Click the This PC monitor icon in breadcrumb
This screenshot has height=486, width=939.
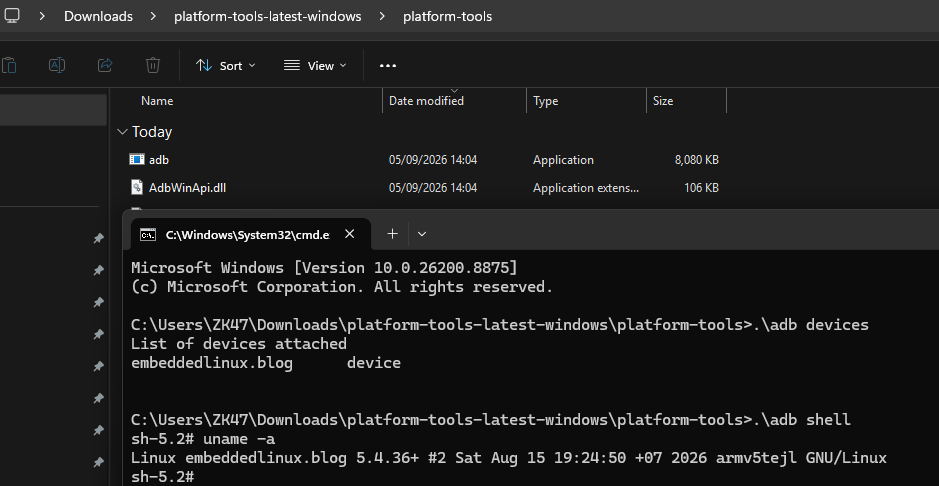tap(11, 16)
